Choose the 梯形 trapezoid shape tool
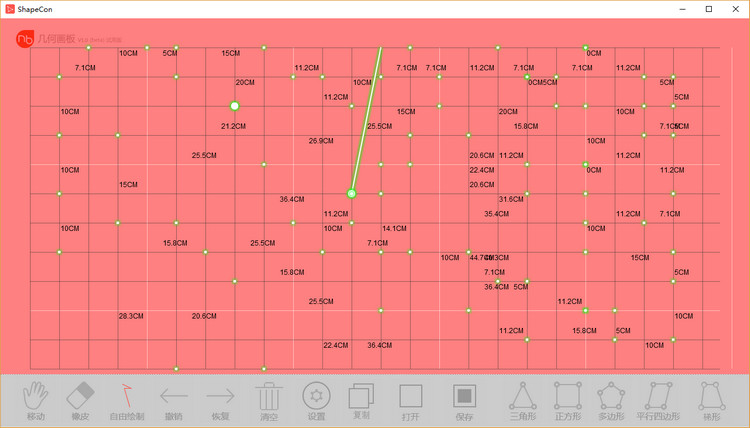 (x=712, y=401)
